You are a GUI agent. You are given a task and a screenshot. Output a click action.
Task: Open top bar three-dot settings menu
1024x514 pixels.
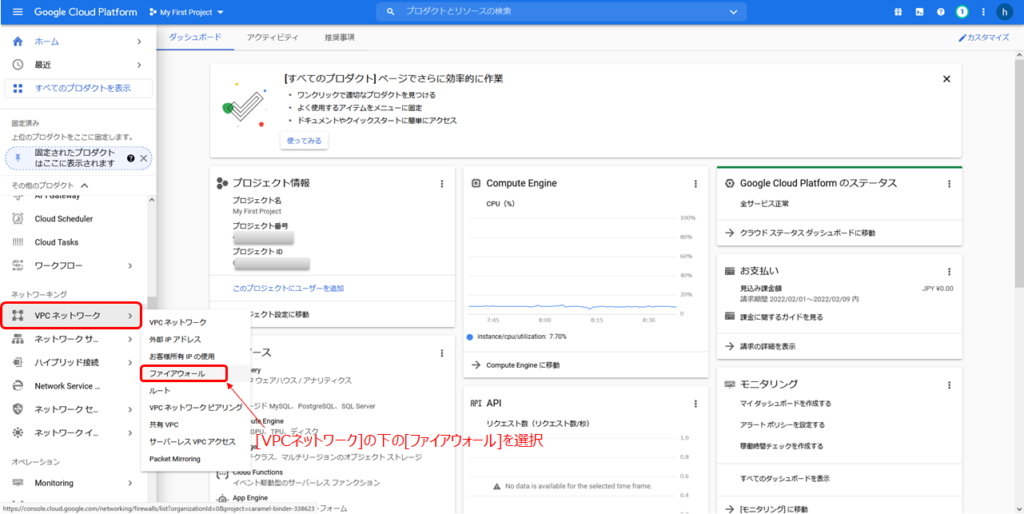coord(982,12)
